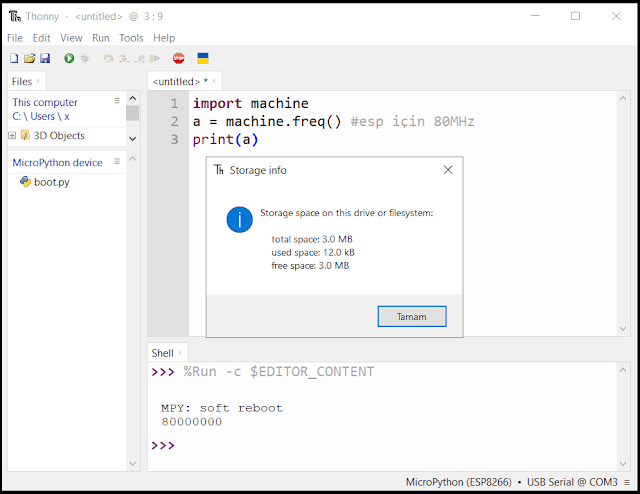Click the Shell prompt input line

(384, 445)
